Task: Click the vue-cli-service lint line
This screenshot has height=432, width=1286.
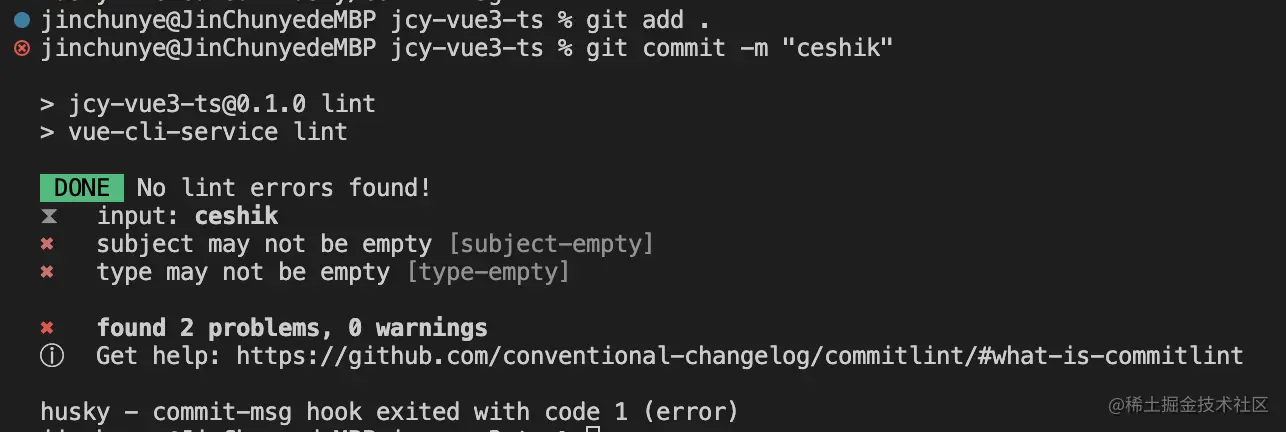Action: [x=194, y=132]
